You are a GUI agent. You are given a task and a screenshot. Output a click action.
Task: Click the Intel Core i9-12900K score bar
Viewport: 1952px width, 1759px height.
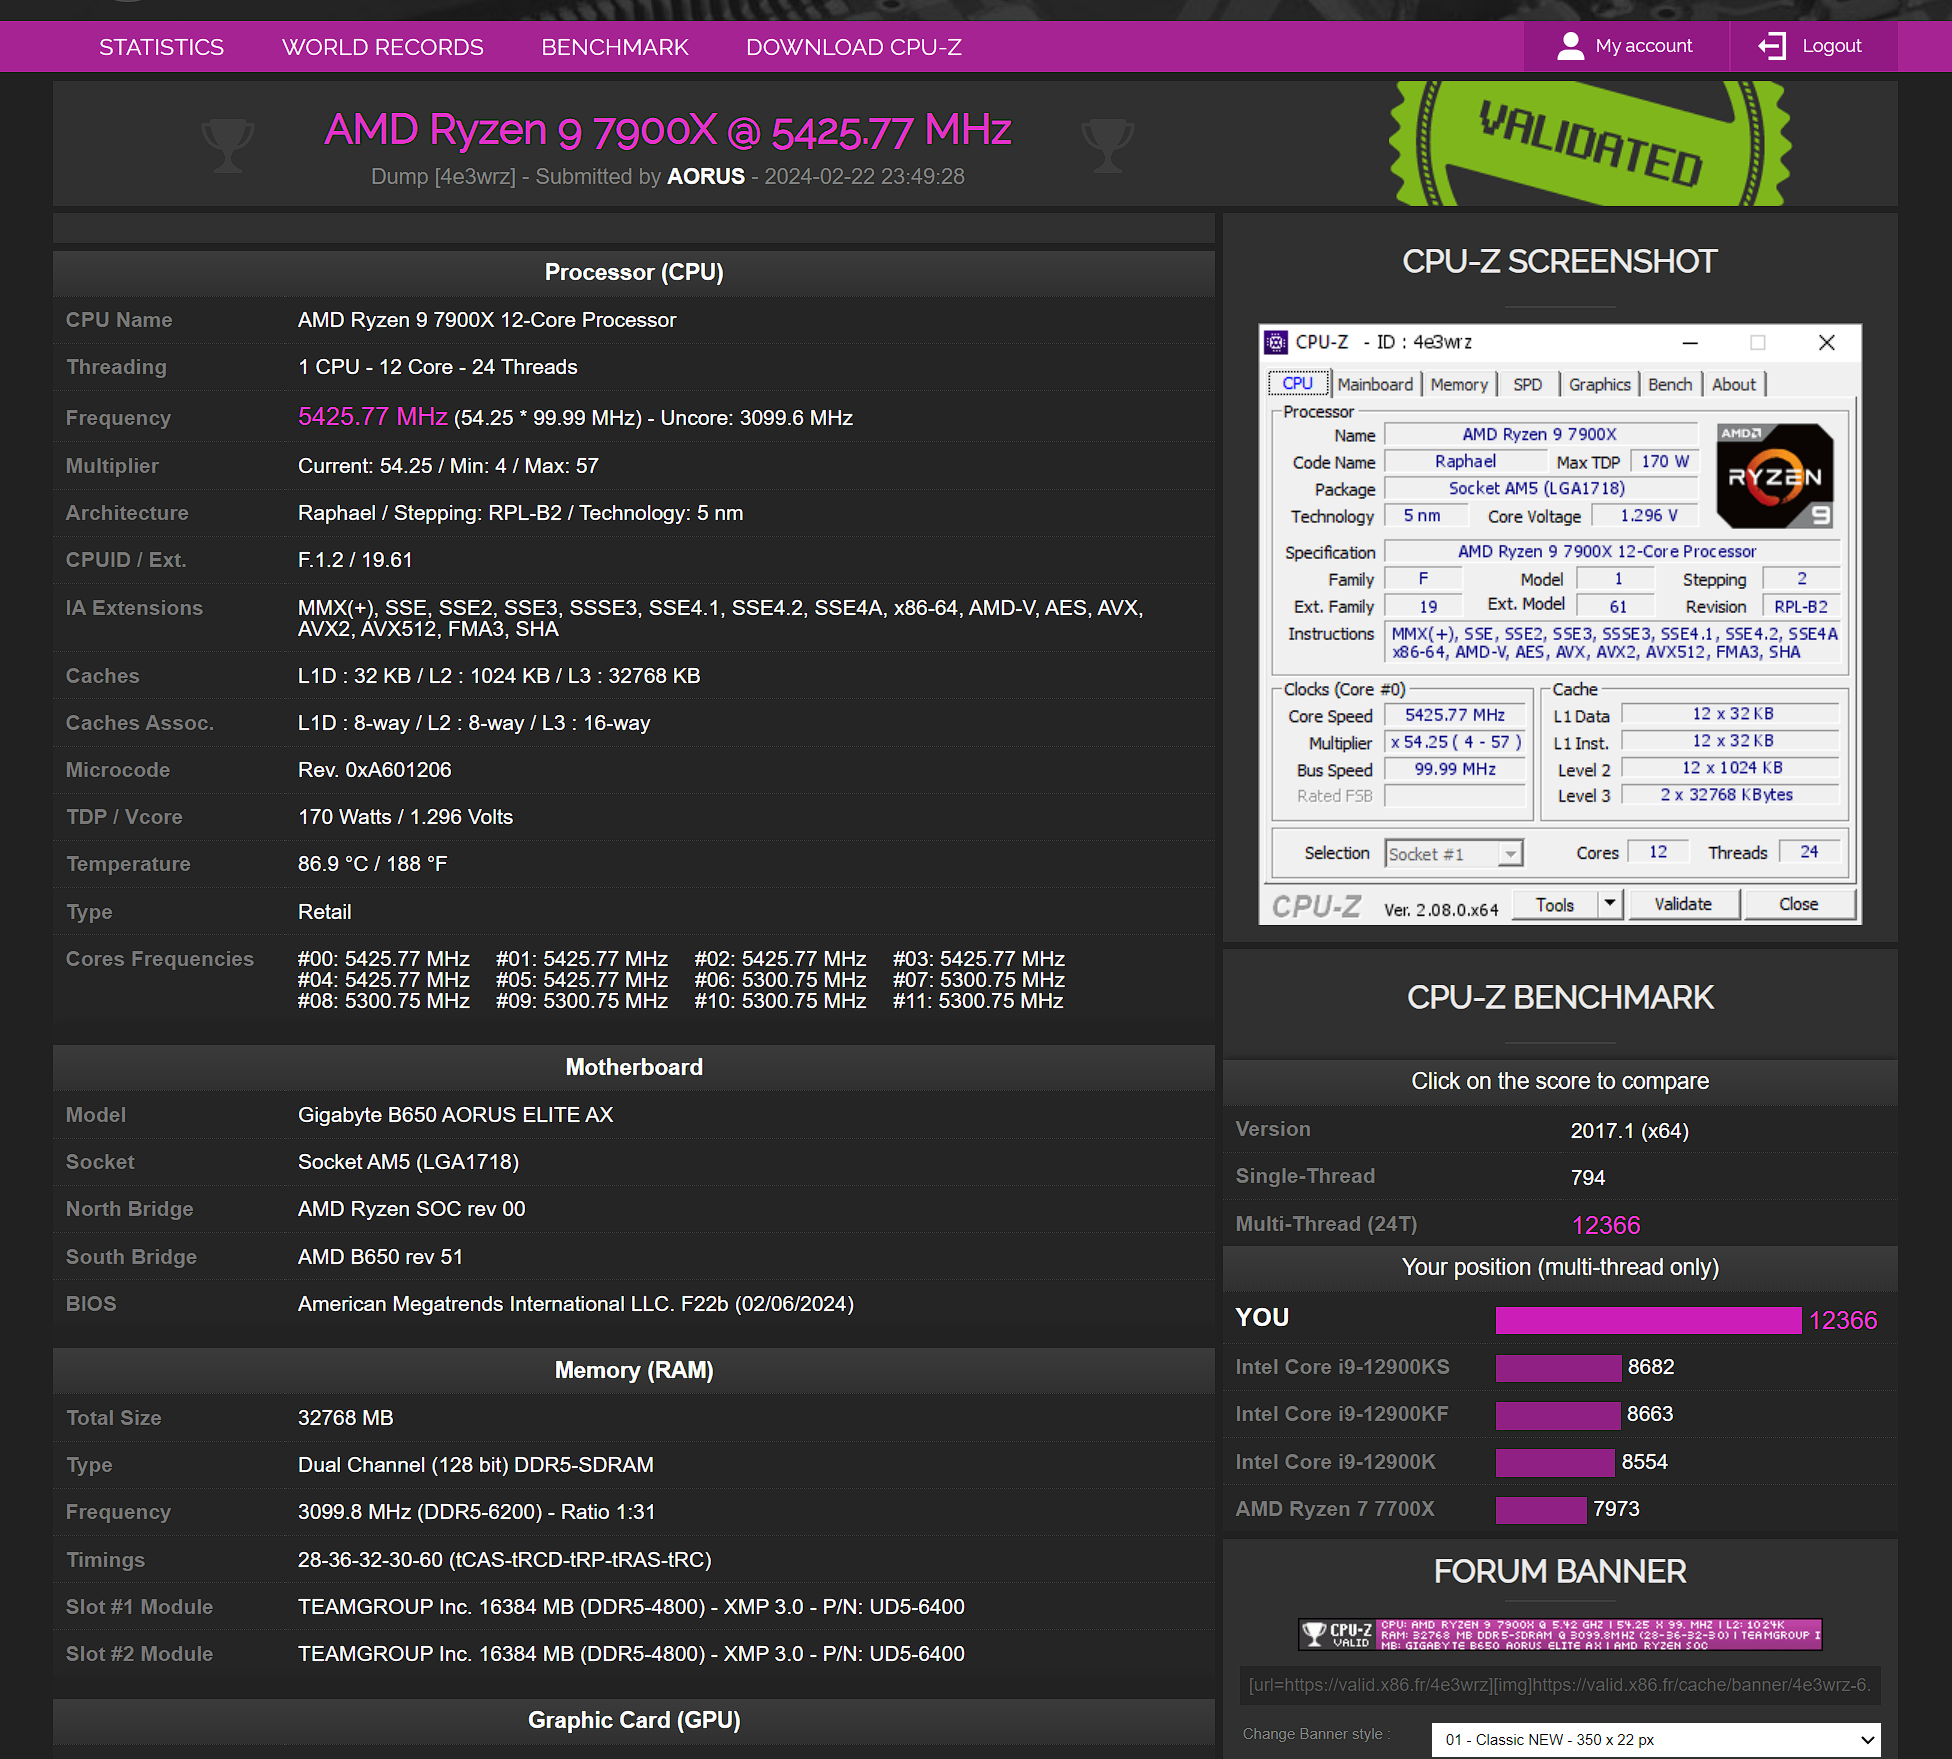click(x=1555, y=1462)
